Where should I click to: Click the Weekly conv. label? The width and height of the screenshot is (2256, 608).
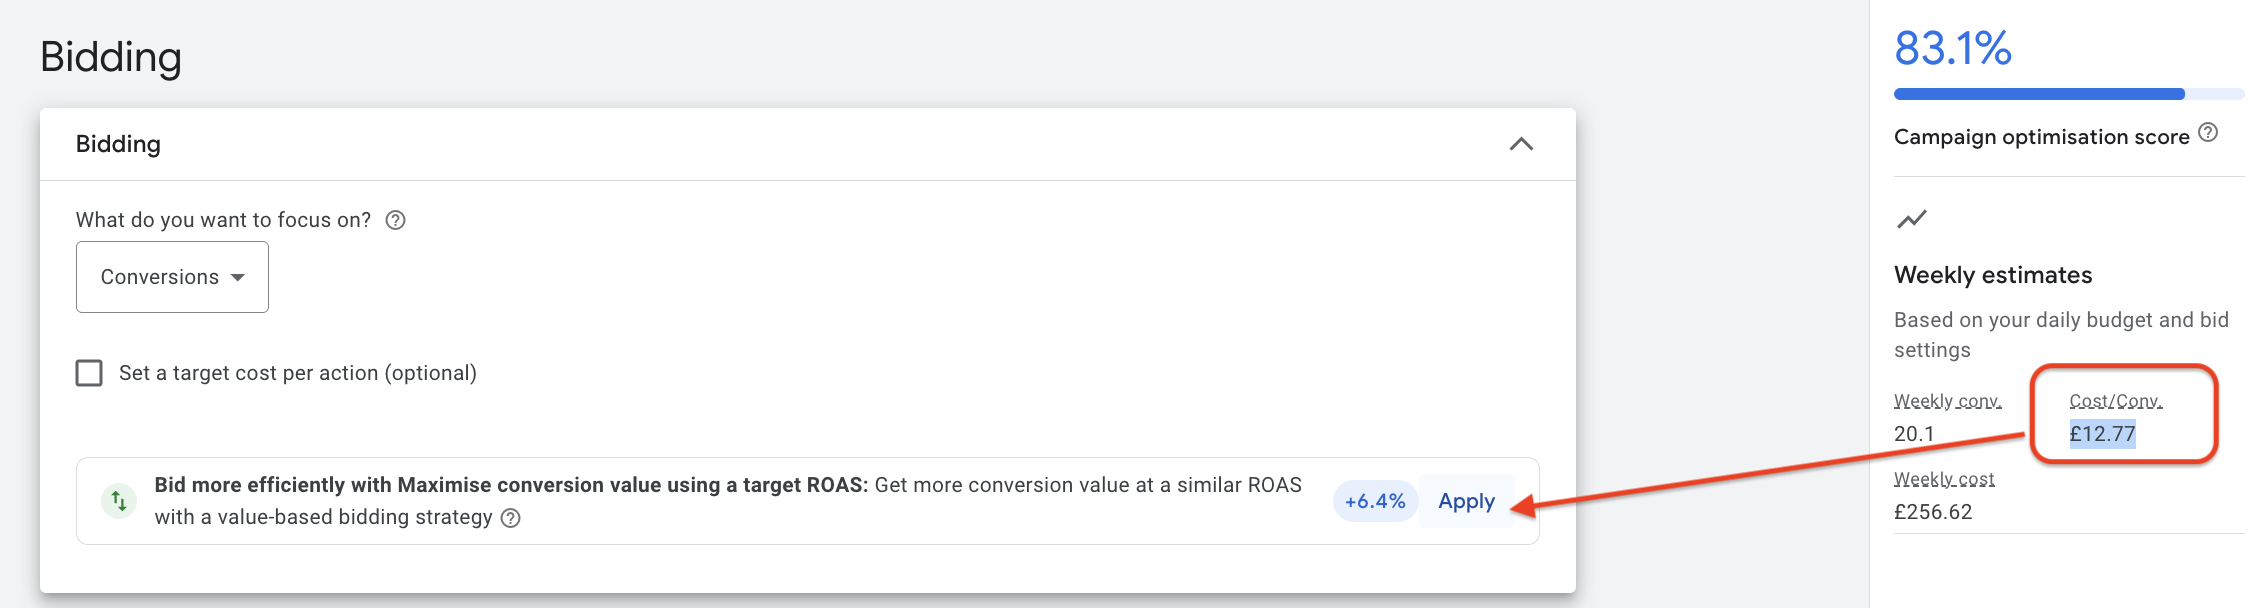[1947, 401]
